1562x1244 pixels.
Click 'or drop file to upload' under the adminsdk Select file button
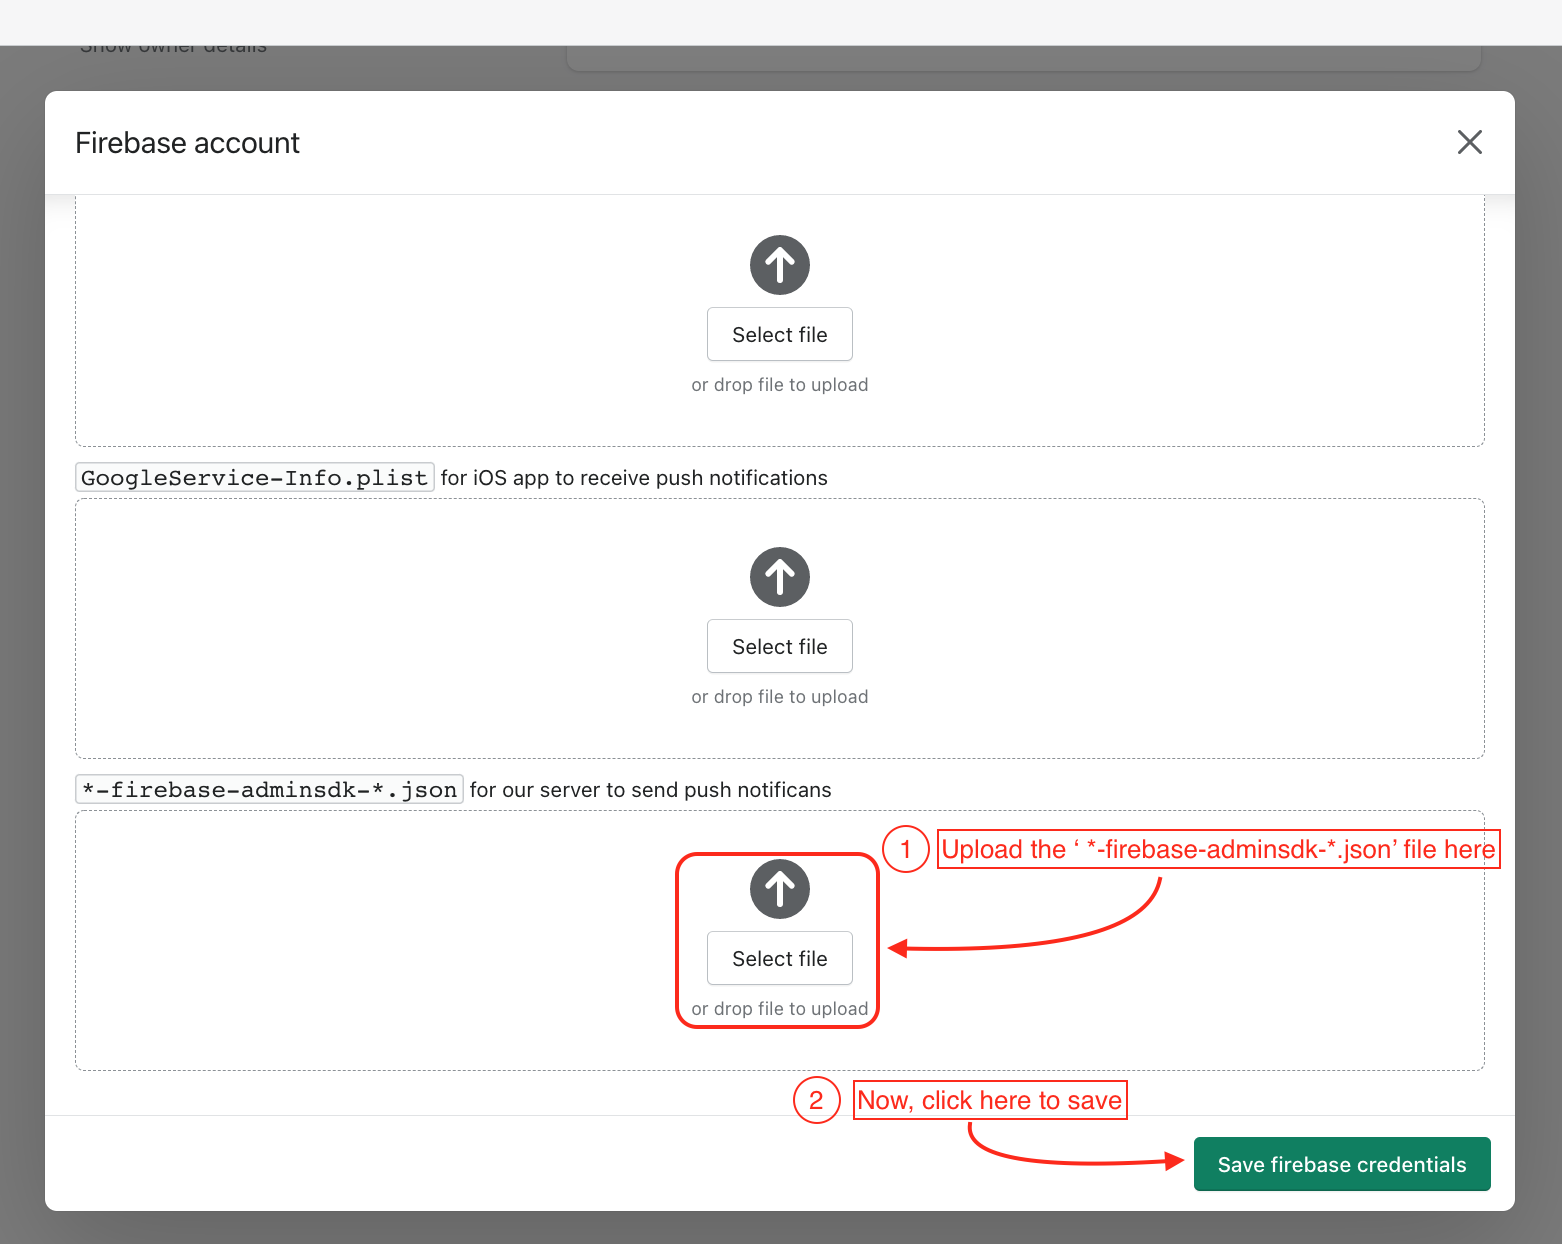click(780, 1009)
